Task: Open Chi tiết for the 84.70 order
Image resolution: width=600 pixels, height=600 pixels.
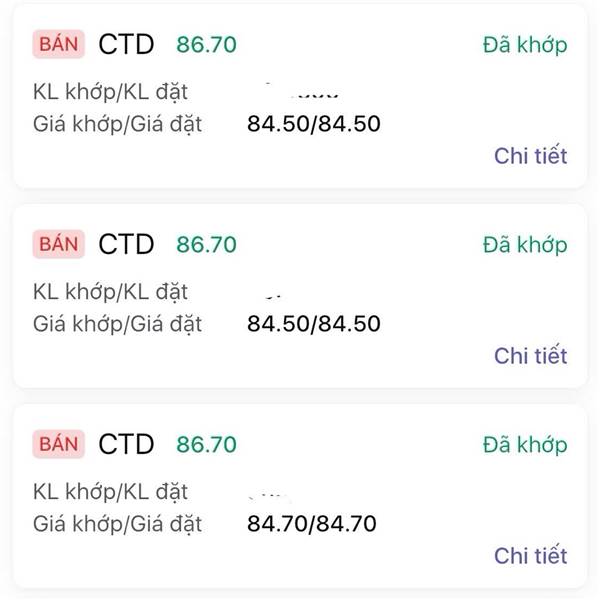Action: 530,556
